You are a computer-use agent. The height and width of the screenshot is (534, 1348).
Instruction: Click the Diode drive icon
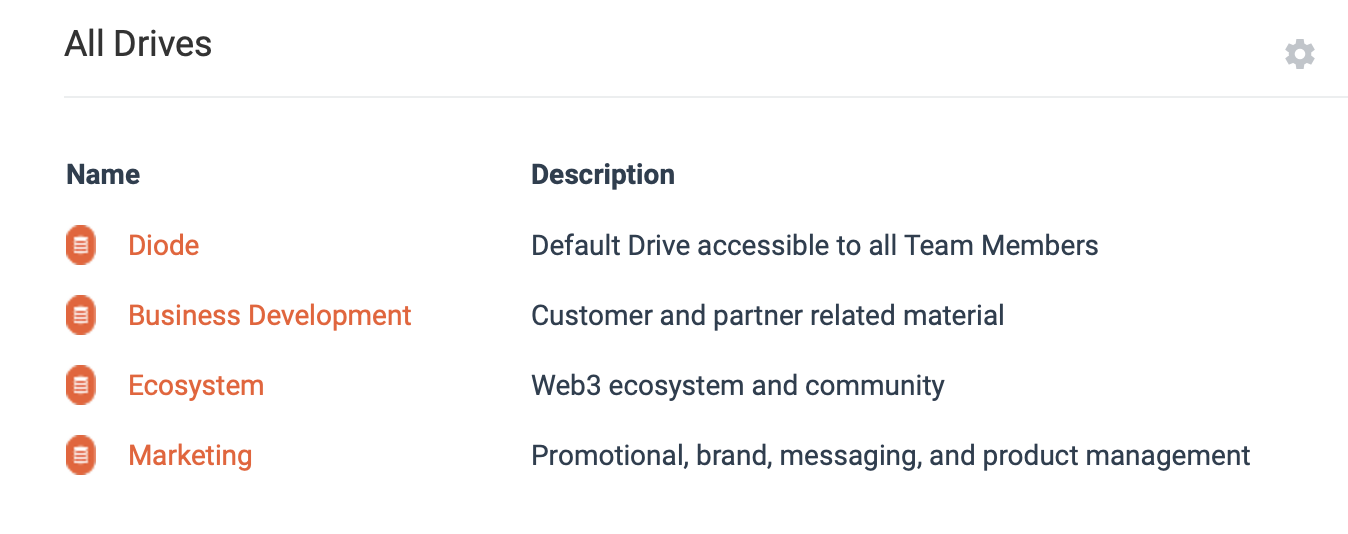(81, 246)
